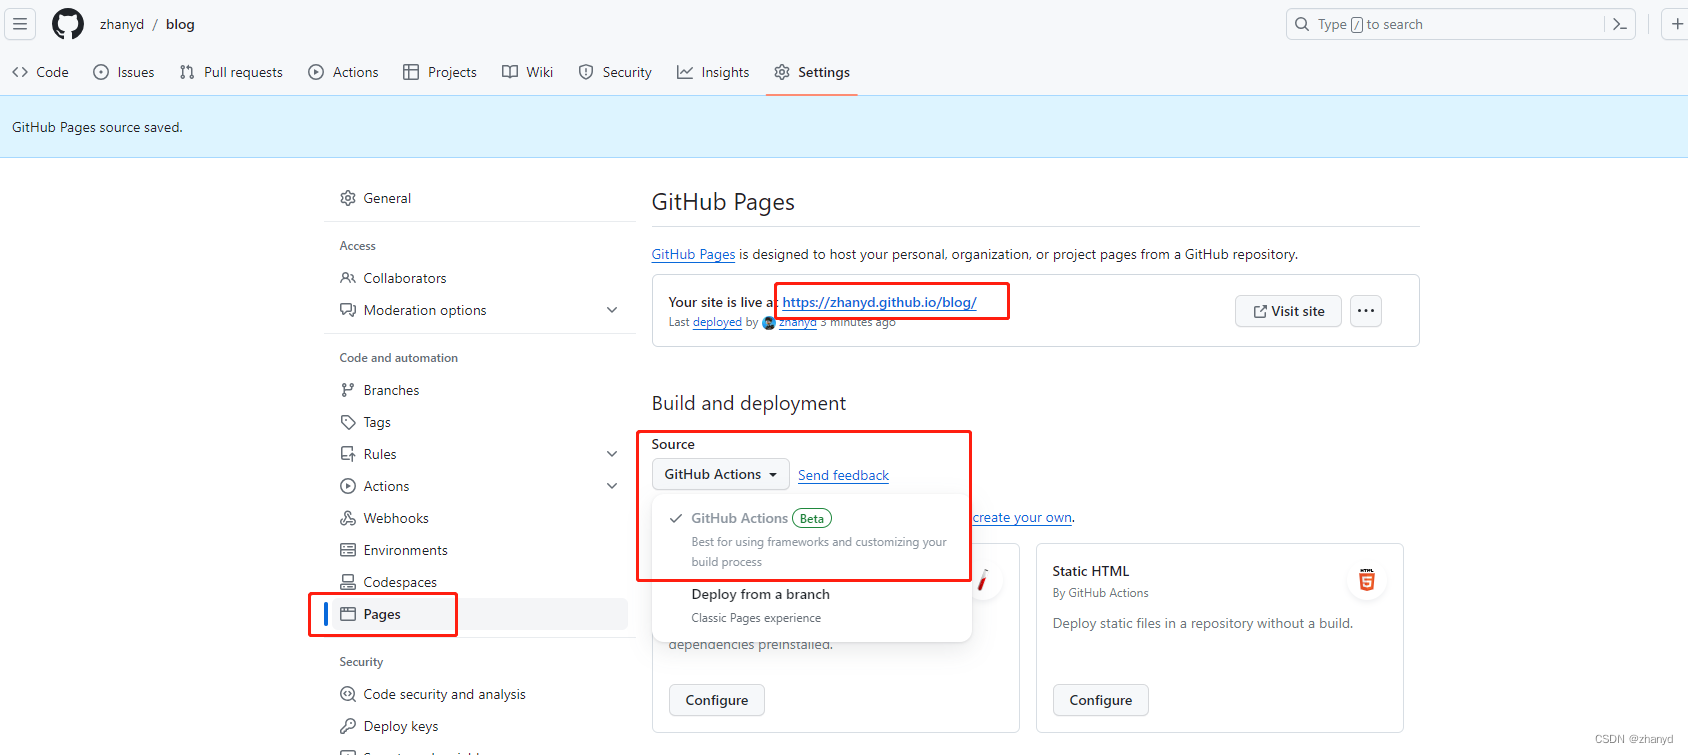Viewport: 1688px width, 755px height.
Task: Click the left workflow card's Configure button
Action: [x=716, y=700]
